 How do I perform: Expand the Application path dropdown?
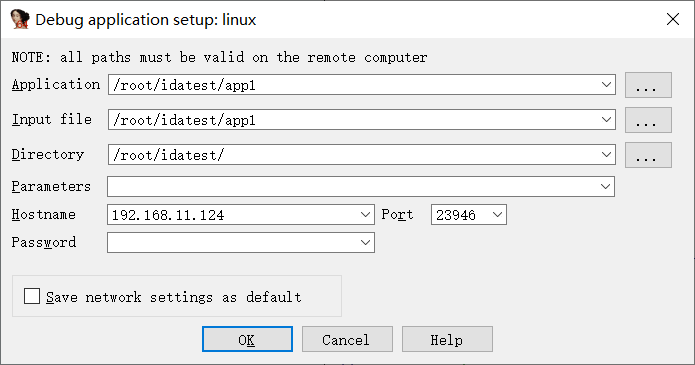coord(606,84)
